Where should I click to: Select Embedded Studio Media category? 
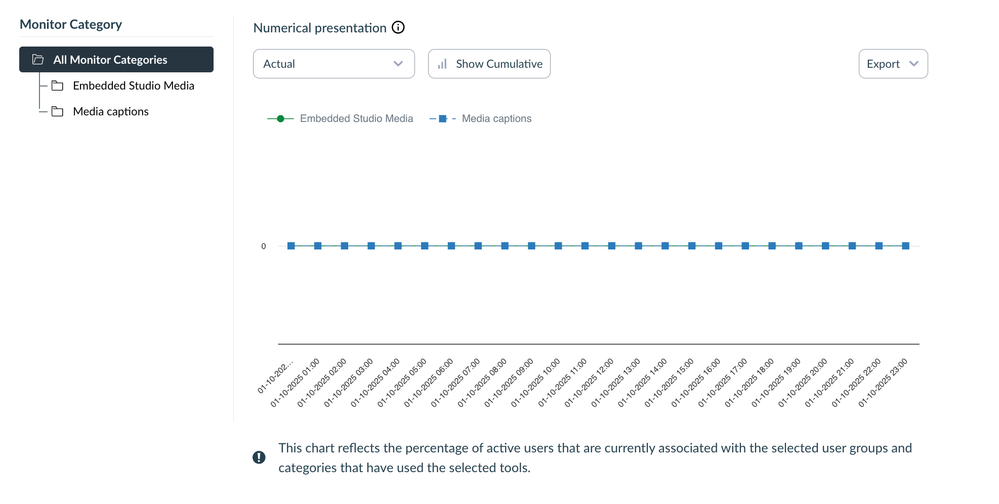coord(133,86)
